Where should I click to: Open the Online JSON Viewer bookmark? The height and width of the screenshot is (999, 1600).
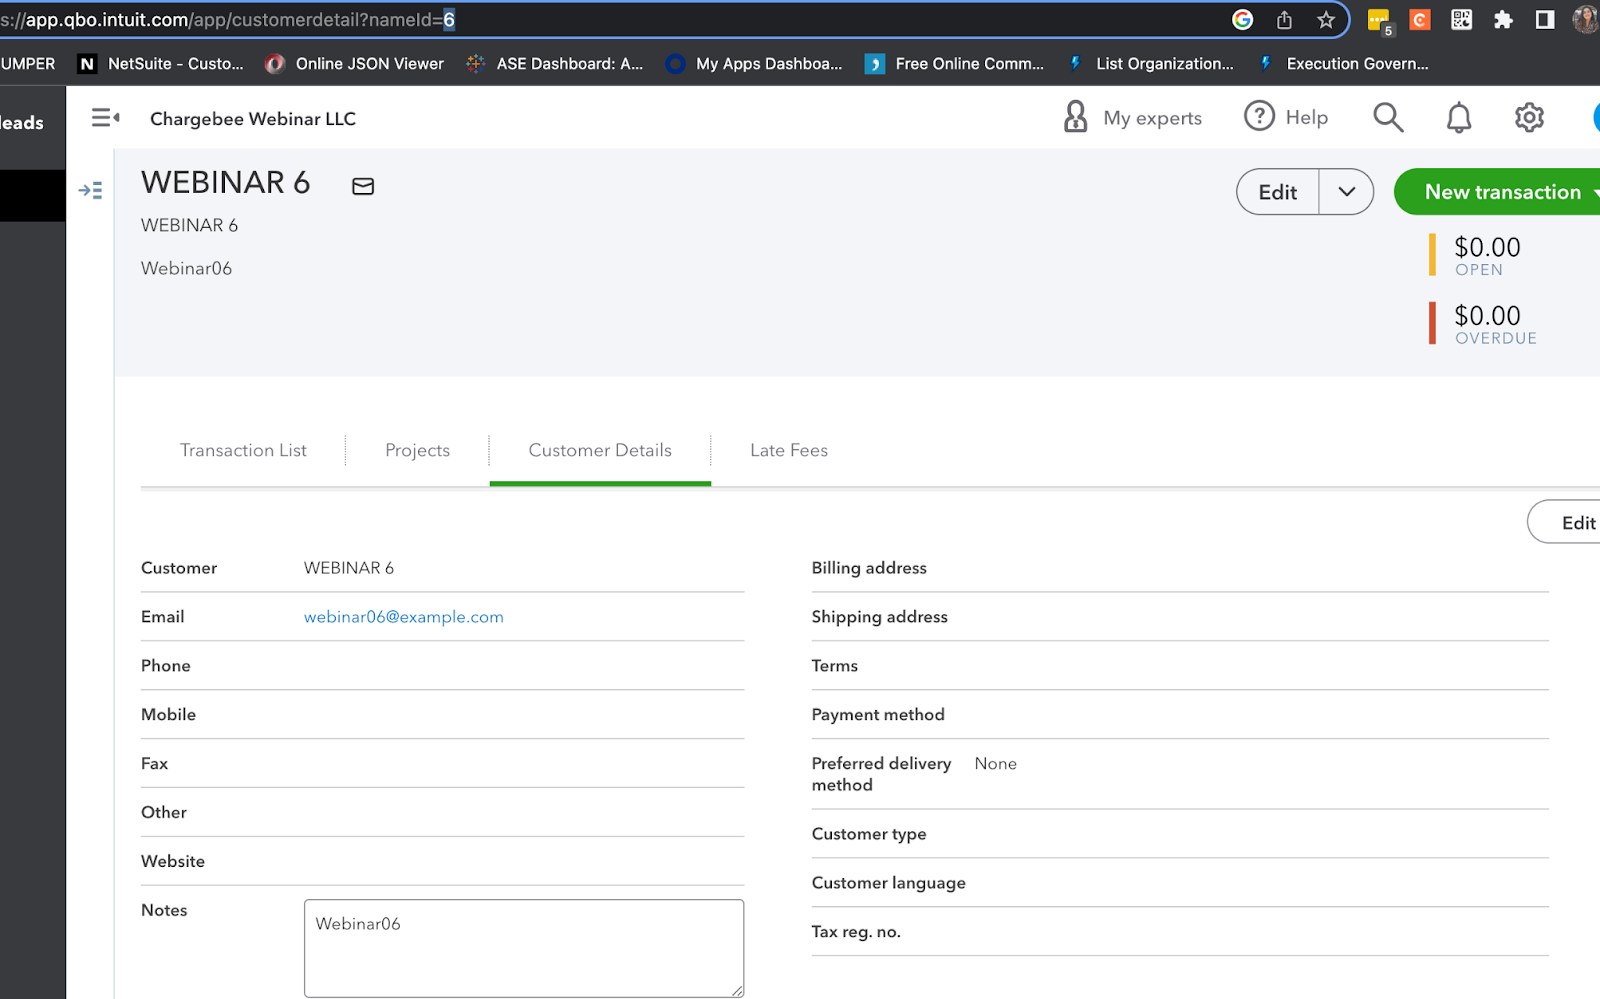[355, 64]
